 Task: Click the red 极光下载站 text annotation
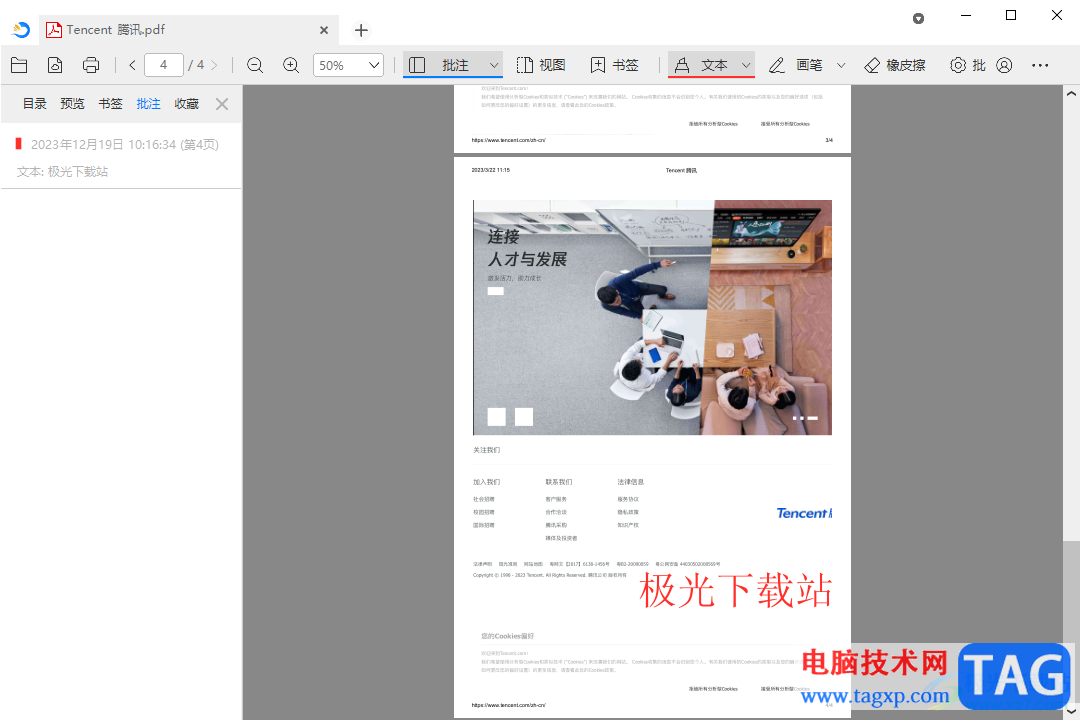tap(736, 591)
